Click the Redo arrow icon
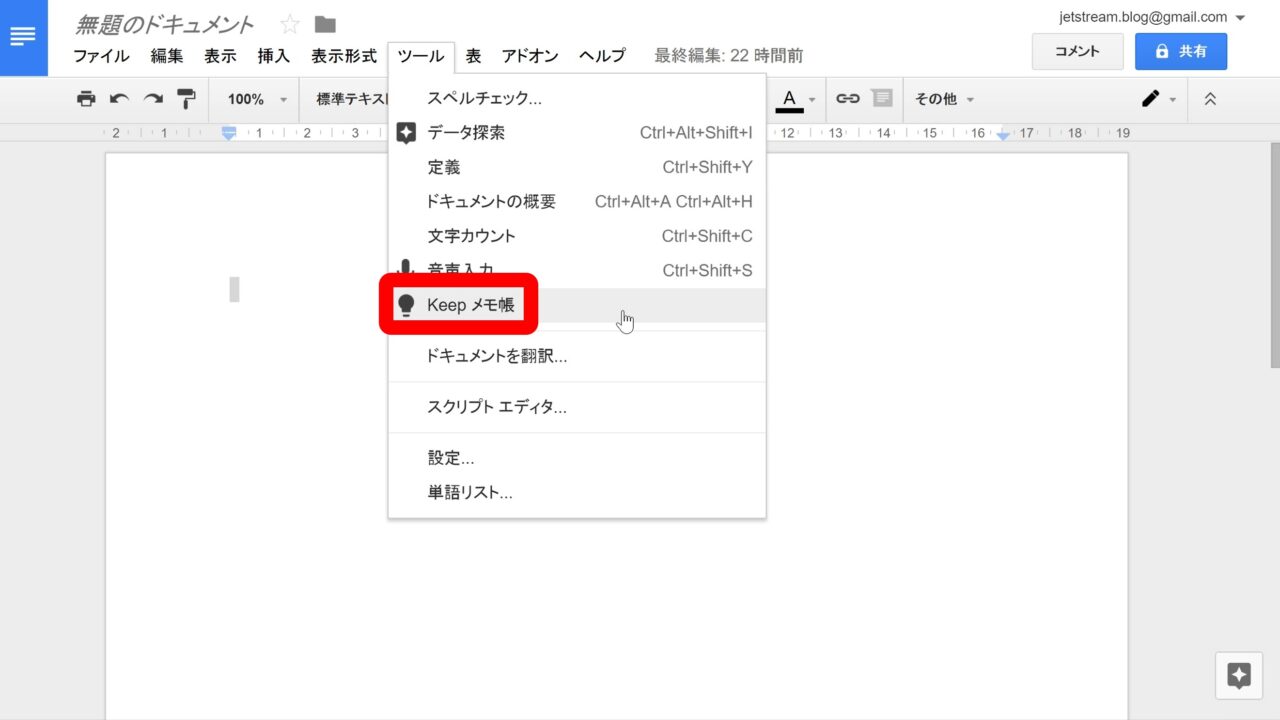 pos(153,99)
